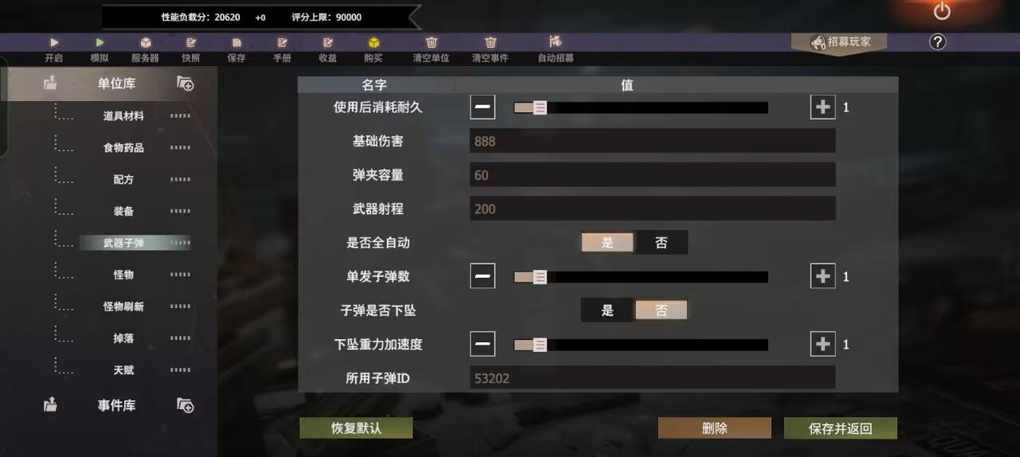1020x457 pixels.
Task: Click the power icon at top right
Action: click(942, 11)
